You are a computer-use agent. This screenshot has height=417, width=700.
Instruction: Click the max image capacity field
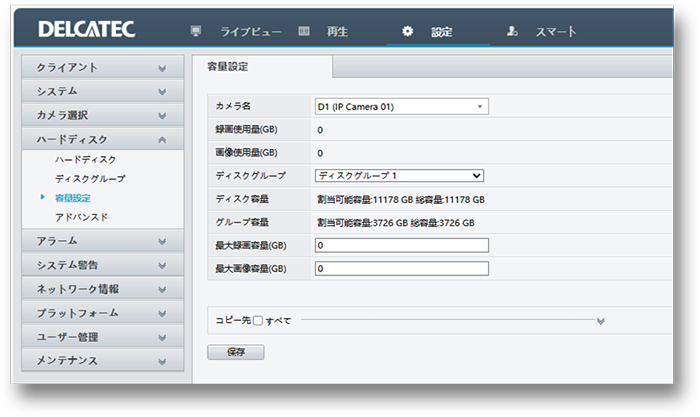click(x=400, y=269)
